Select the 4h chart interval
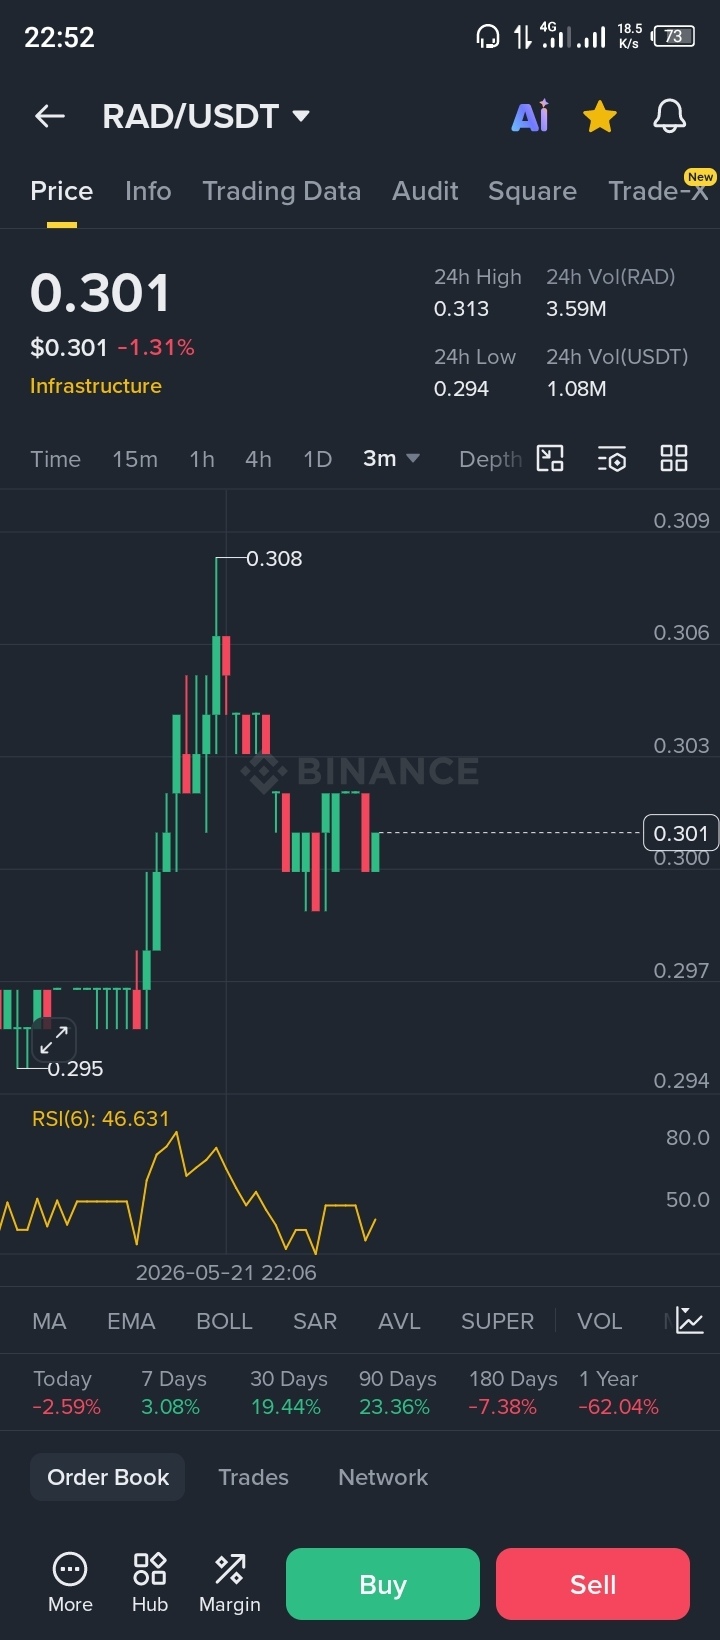720x1640 pixels. point(258,459)
